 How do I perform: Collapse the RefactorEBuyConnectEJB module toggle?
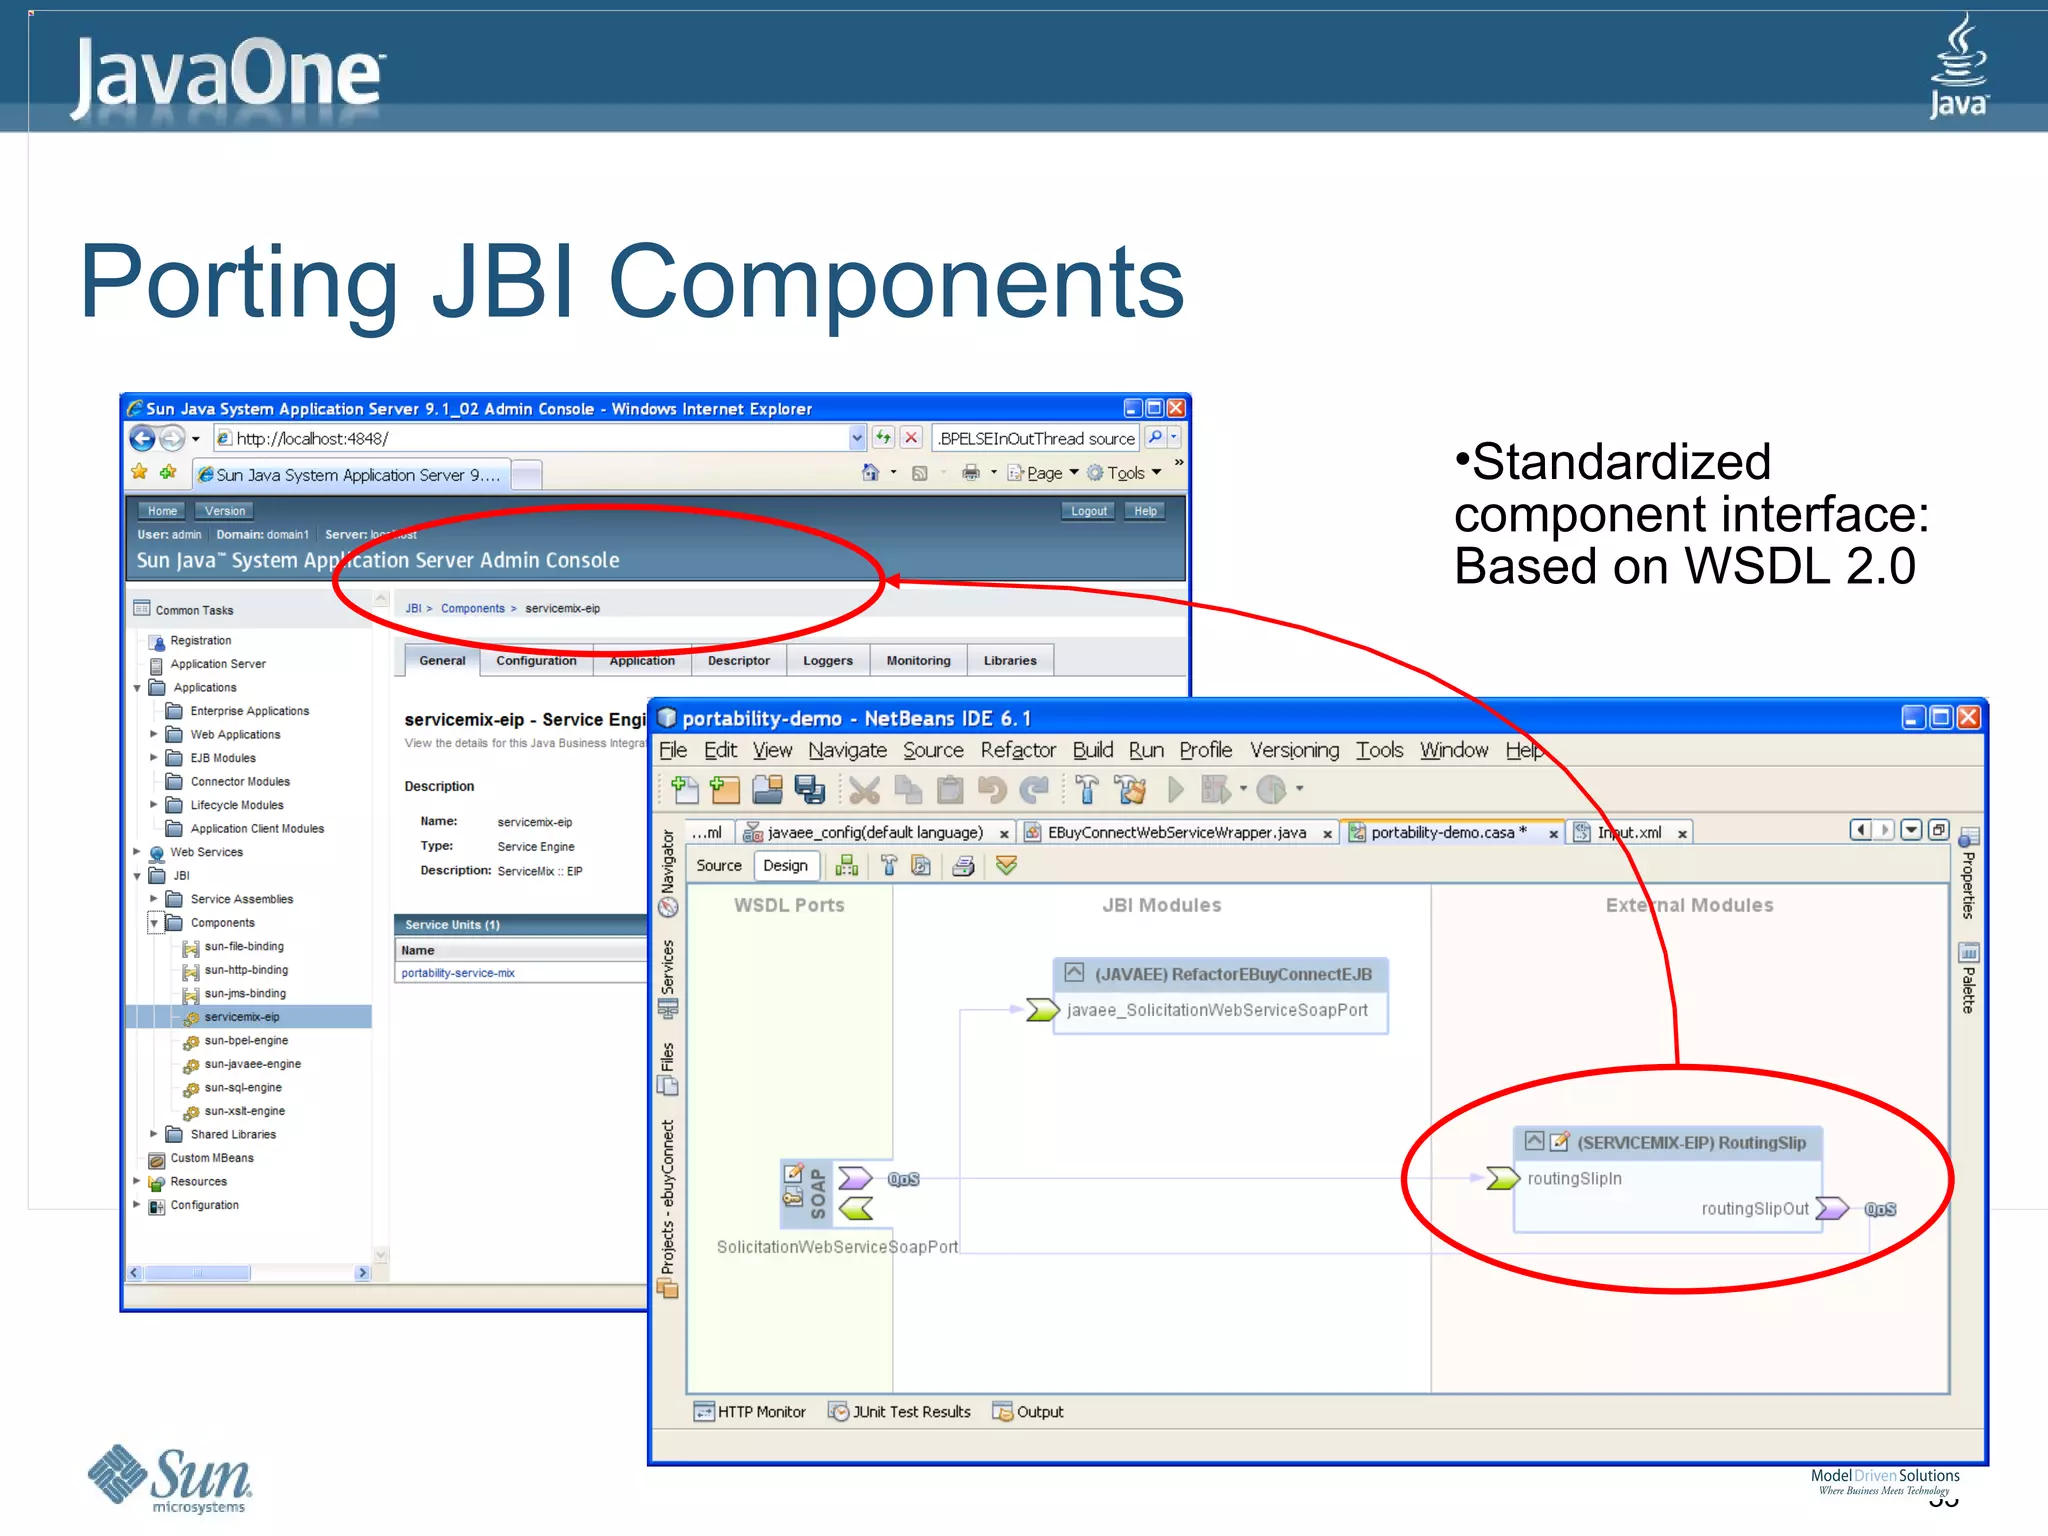point(1074,972)
